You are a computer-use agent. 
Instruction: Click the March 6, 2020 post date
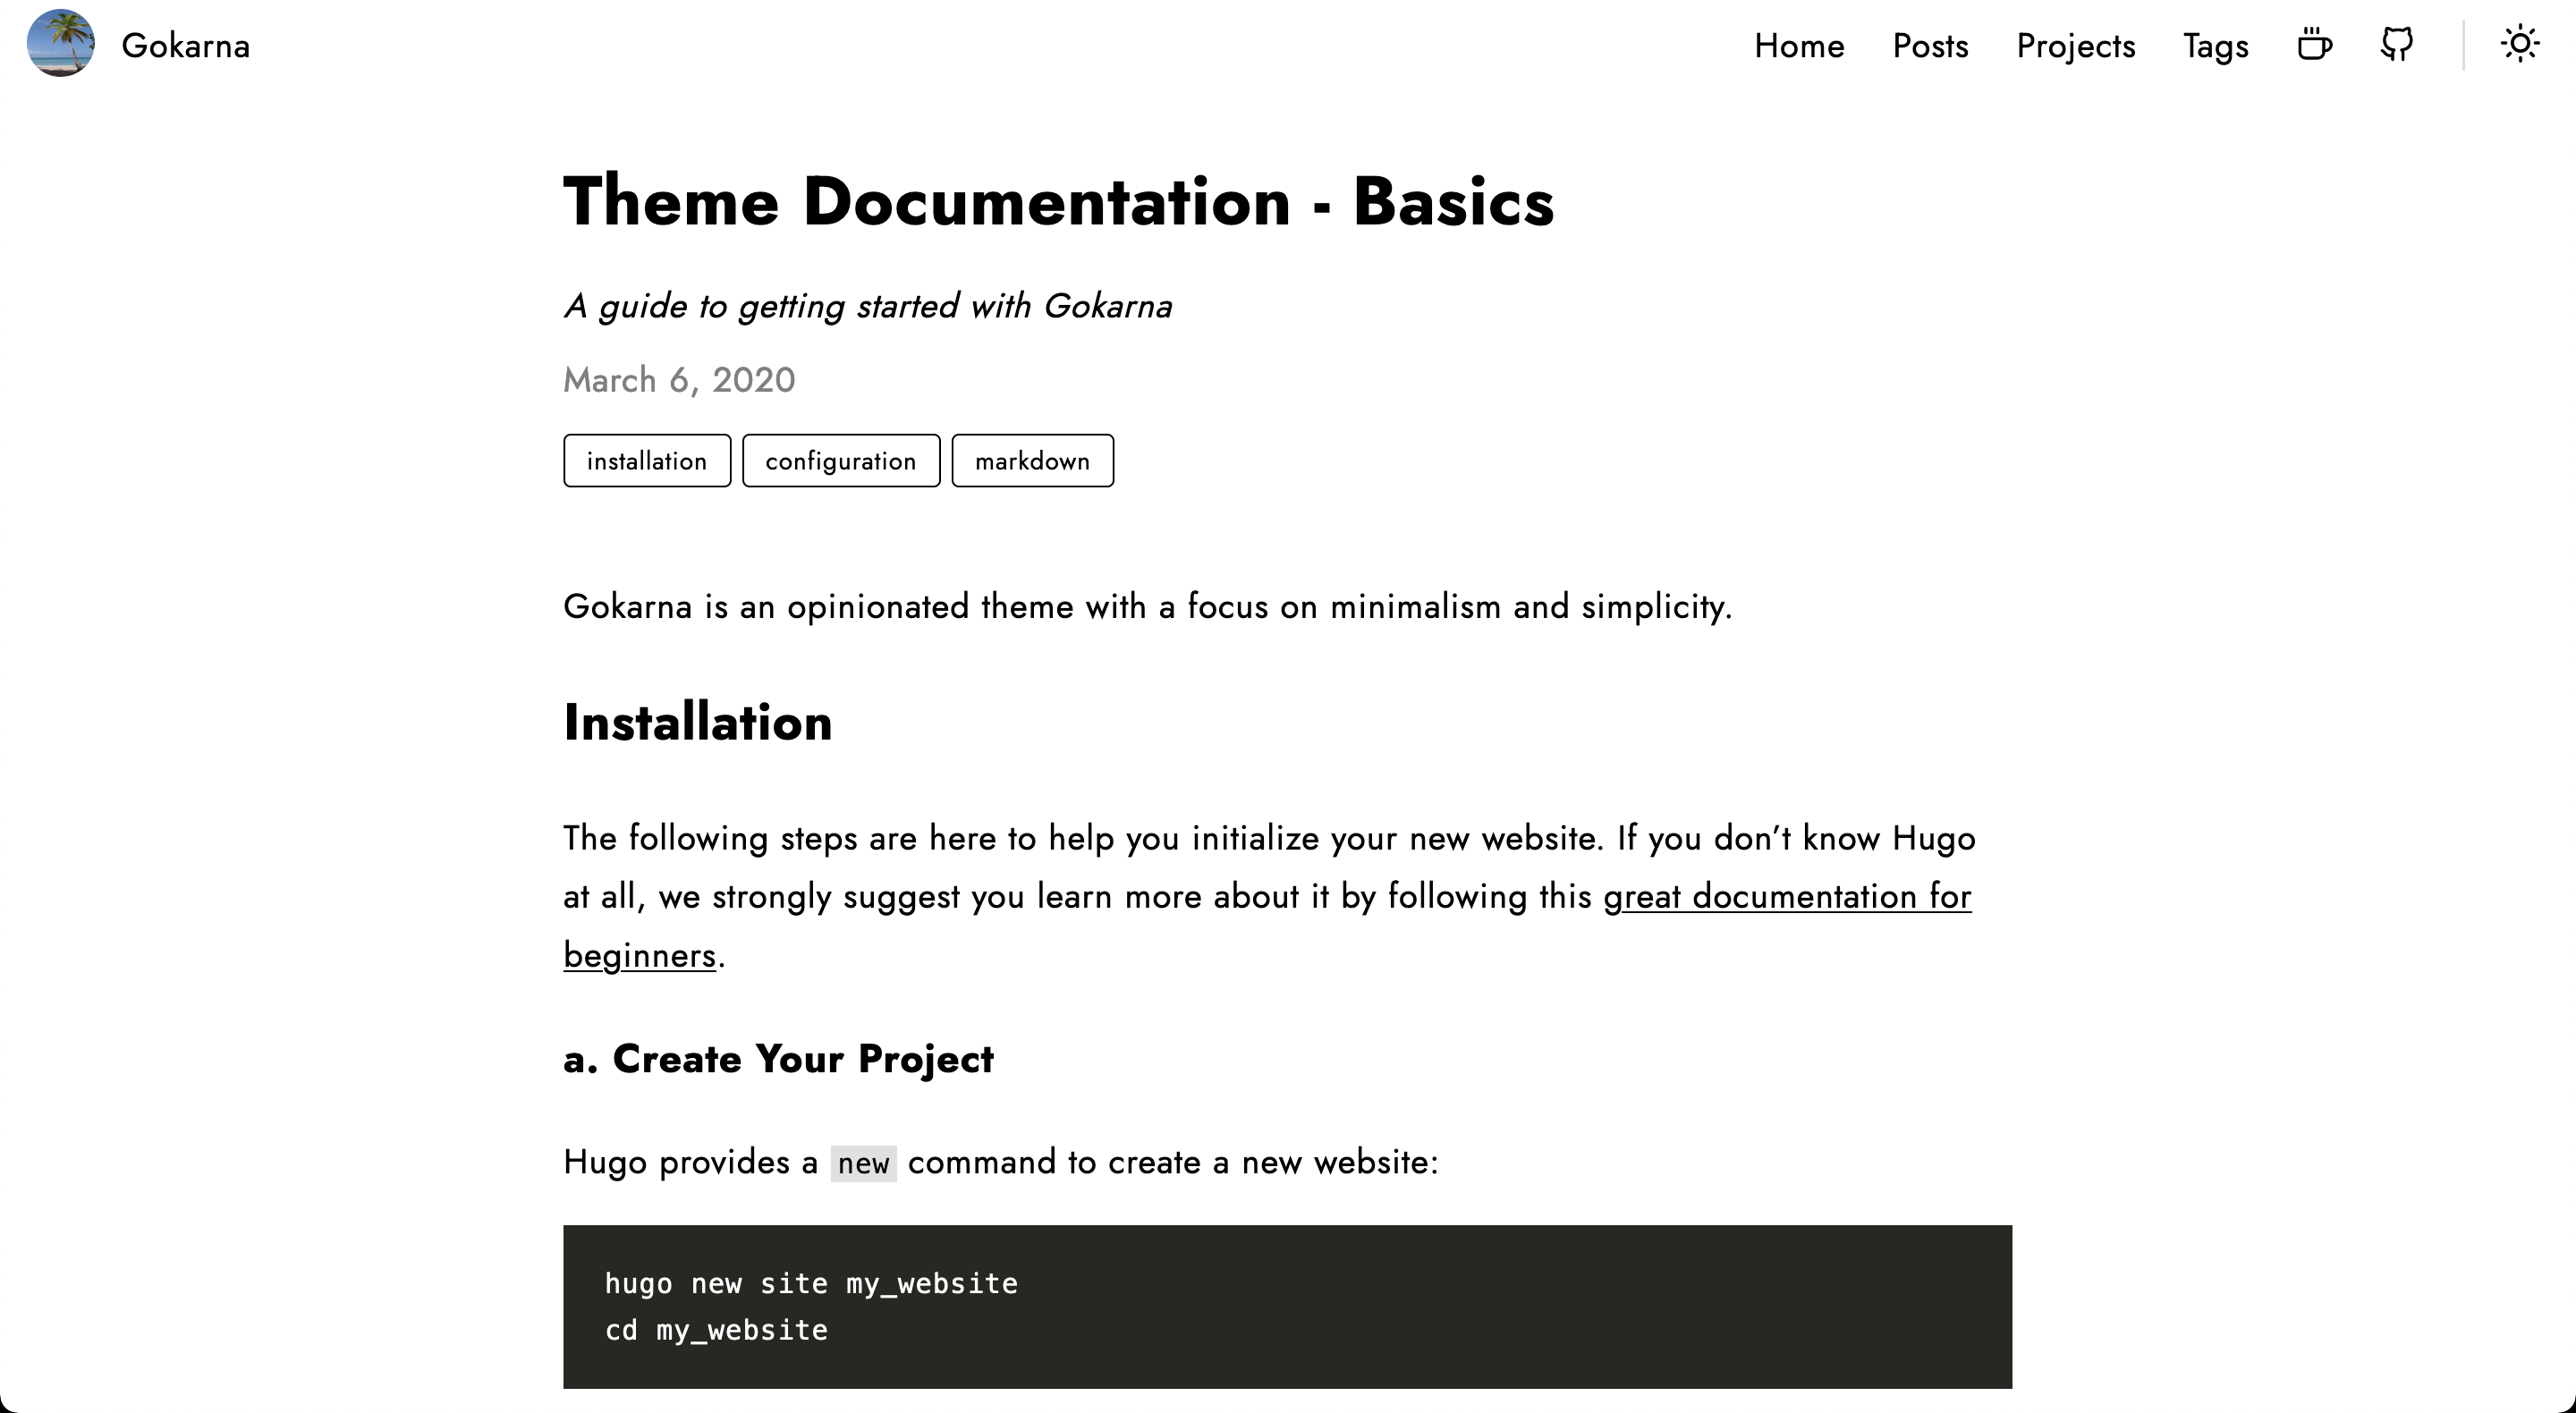[x=679, y=380]
